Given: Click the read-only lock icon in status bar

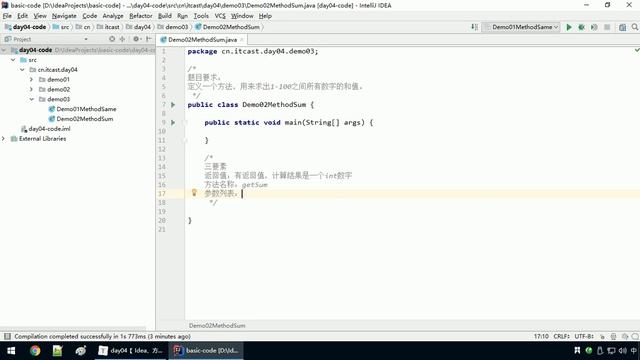Looking at the screenshot, I should pyautogui.click(x=602, y=336).
